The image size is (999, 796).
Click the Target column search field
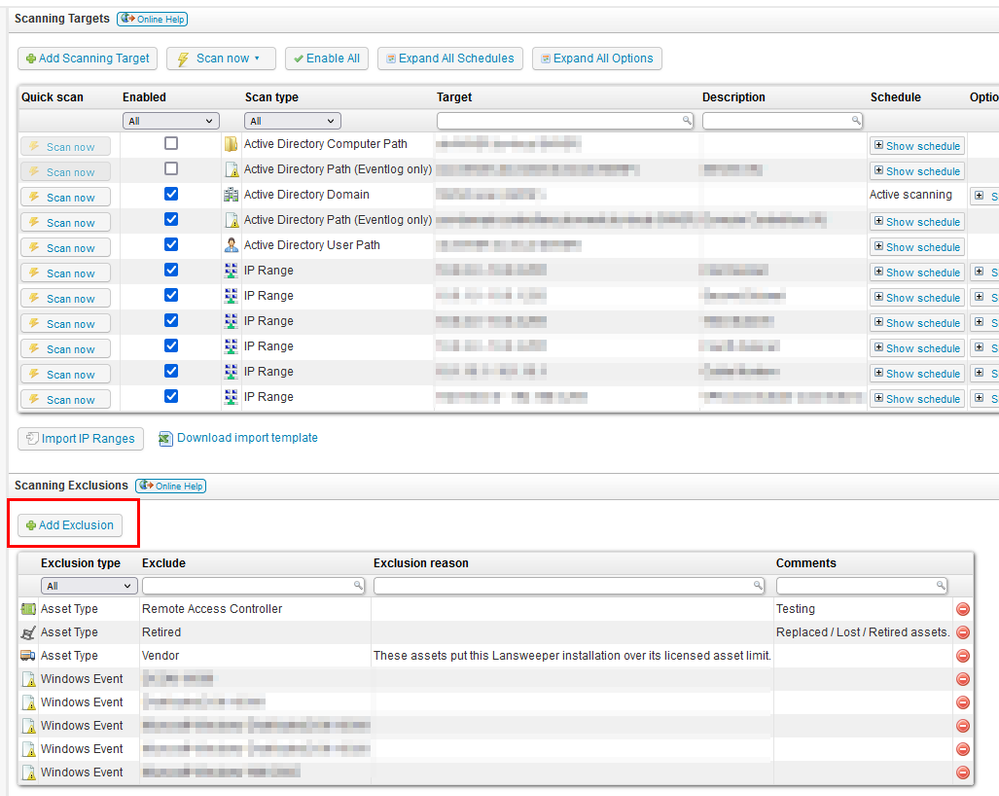[564, 120]
